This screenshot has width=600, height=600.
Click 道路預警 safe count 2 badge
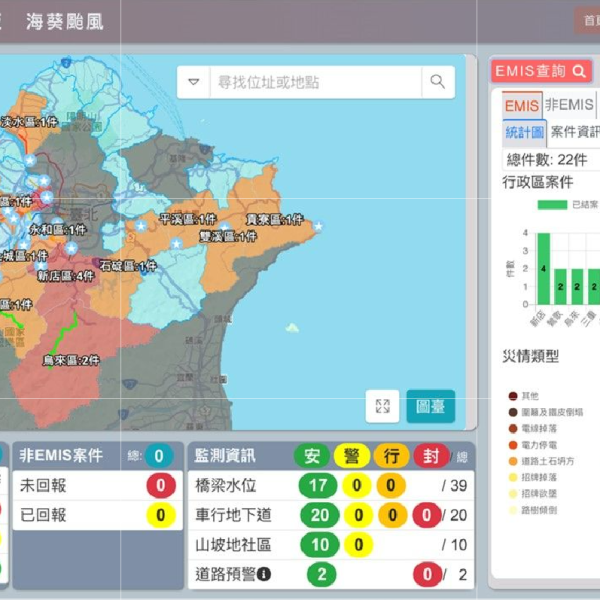tap(321, 574)
